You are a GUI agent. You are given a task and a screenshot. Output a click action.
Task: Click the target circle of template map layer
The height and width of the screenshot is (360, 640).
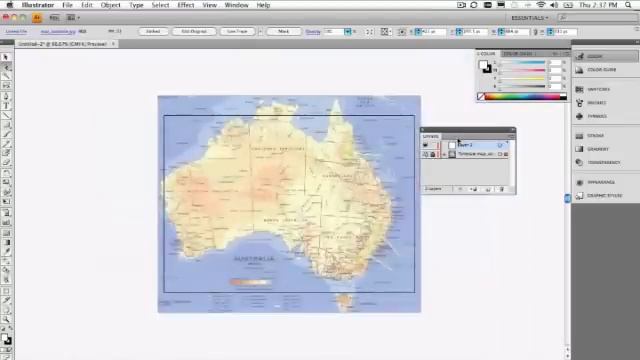[500, 154]
